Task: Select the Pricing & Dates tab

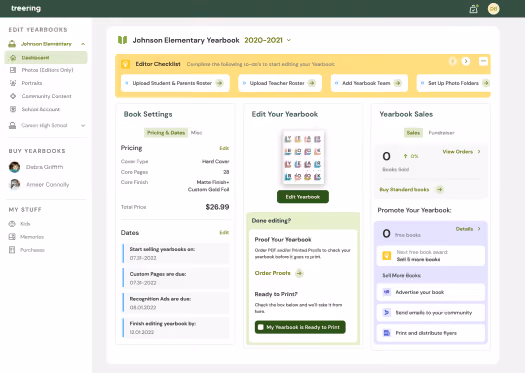Action: pyautogui.click(x=166, y=133)
